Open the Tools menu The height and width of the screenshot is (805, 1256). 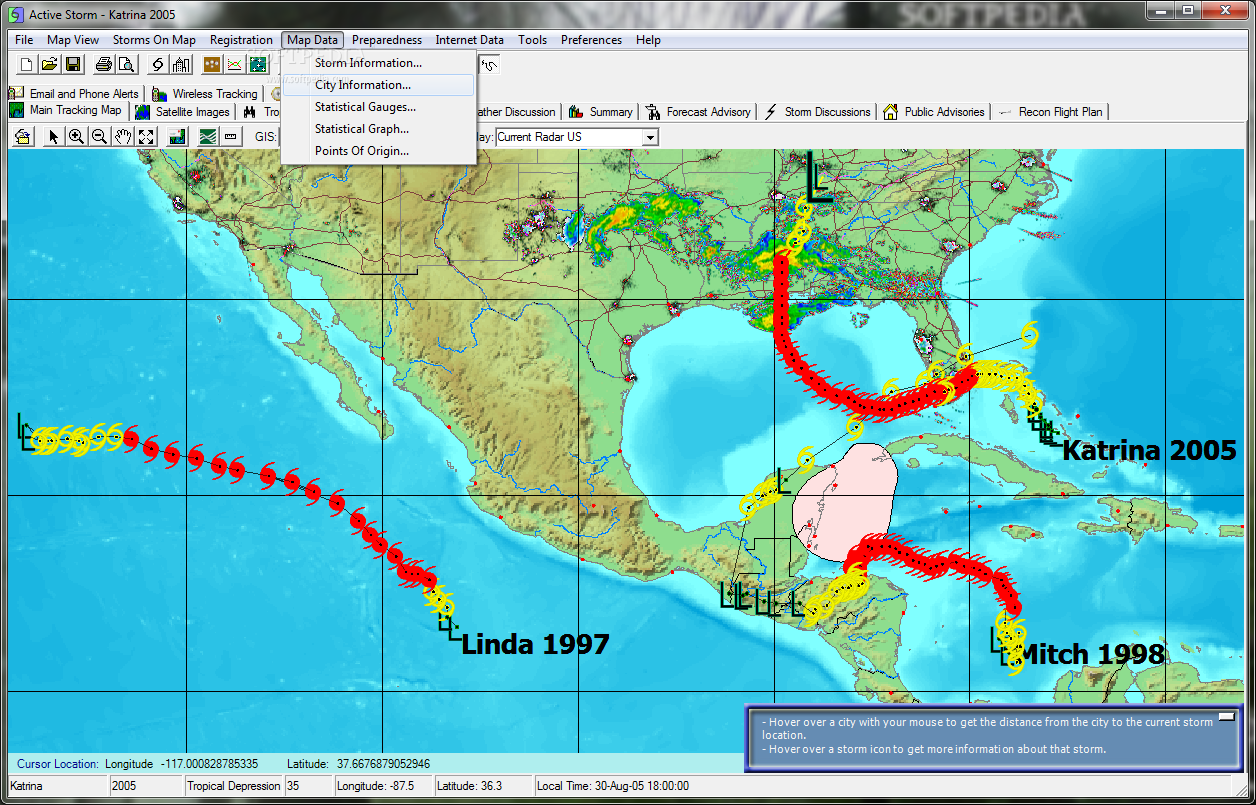532,40
